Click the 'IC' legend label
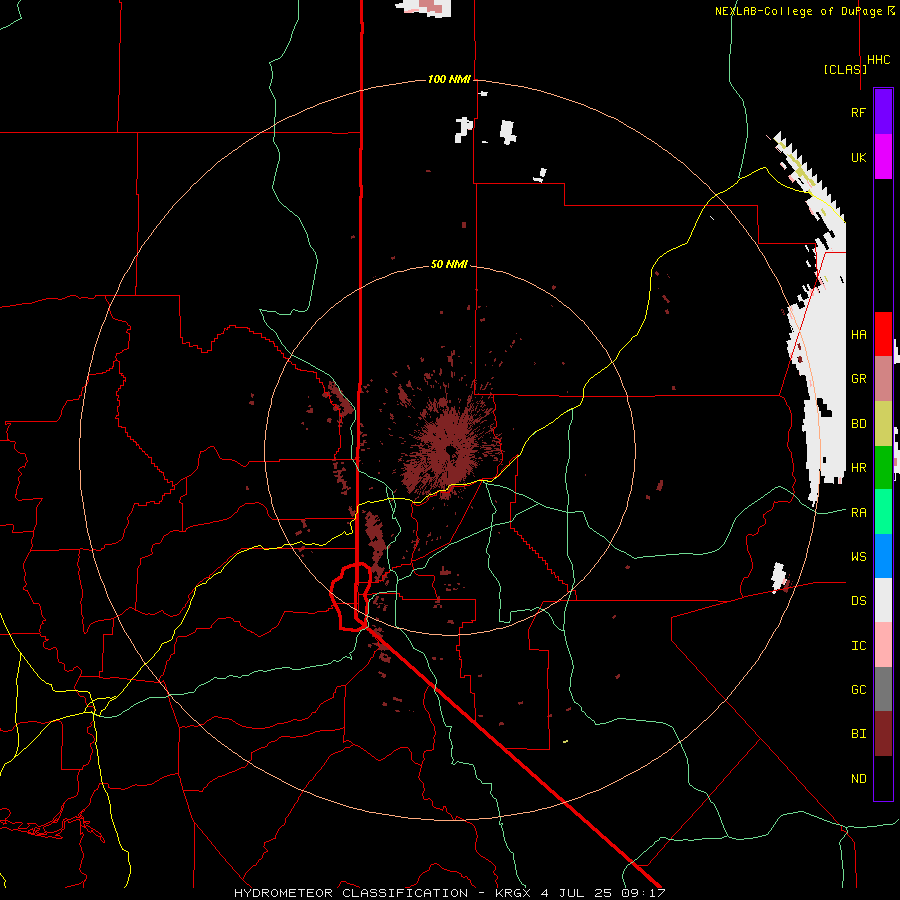Image resolution: width=900 pixels, height=900 pixels. (x=858, y=646)
